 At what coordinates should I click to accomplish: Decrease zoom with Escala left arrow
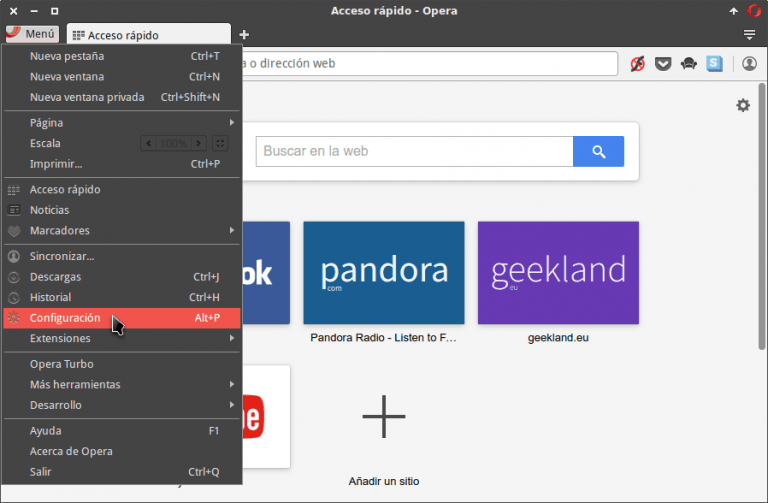tap(149, 143)
